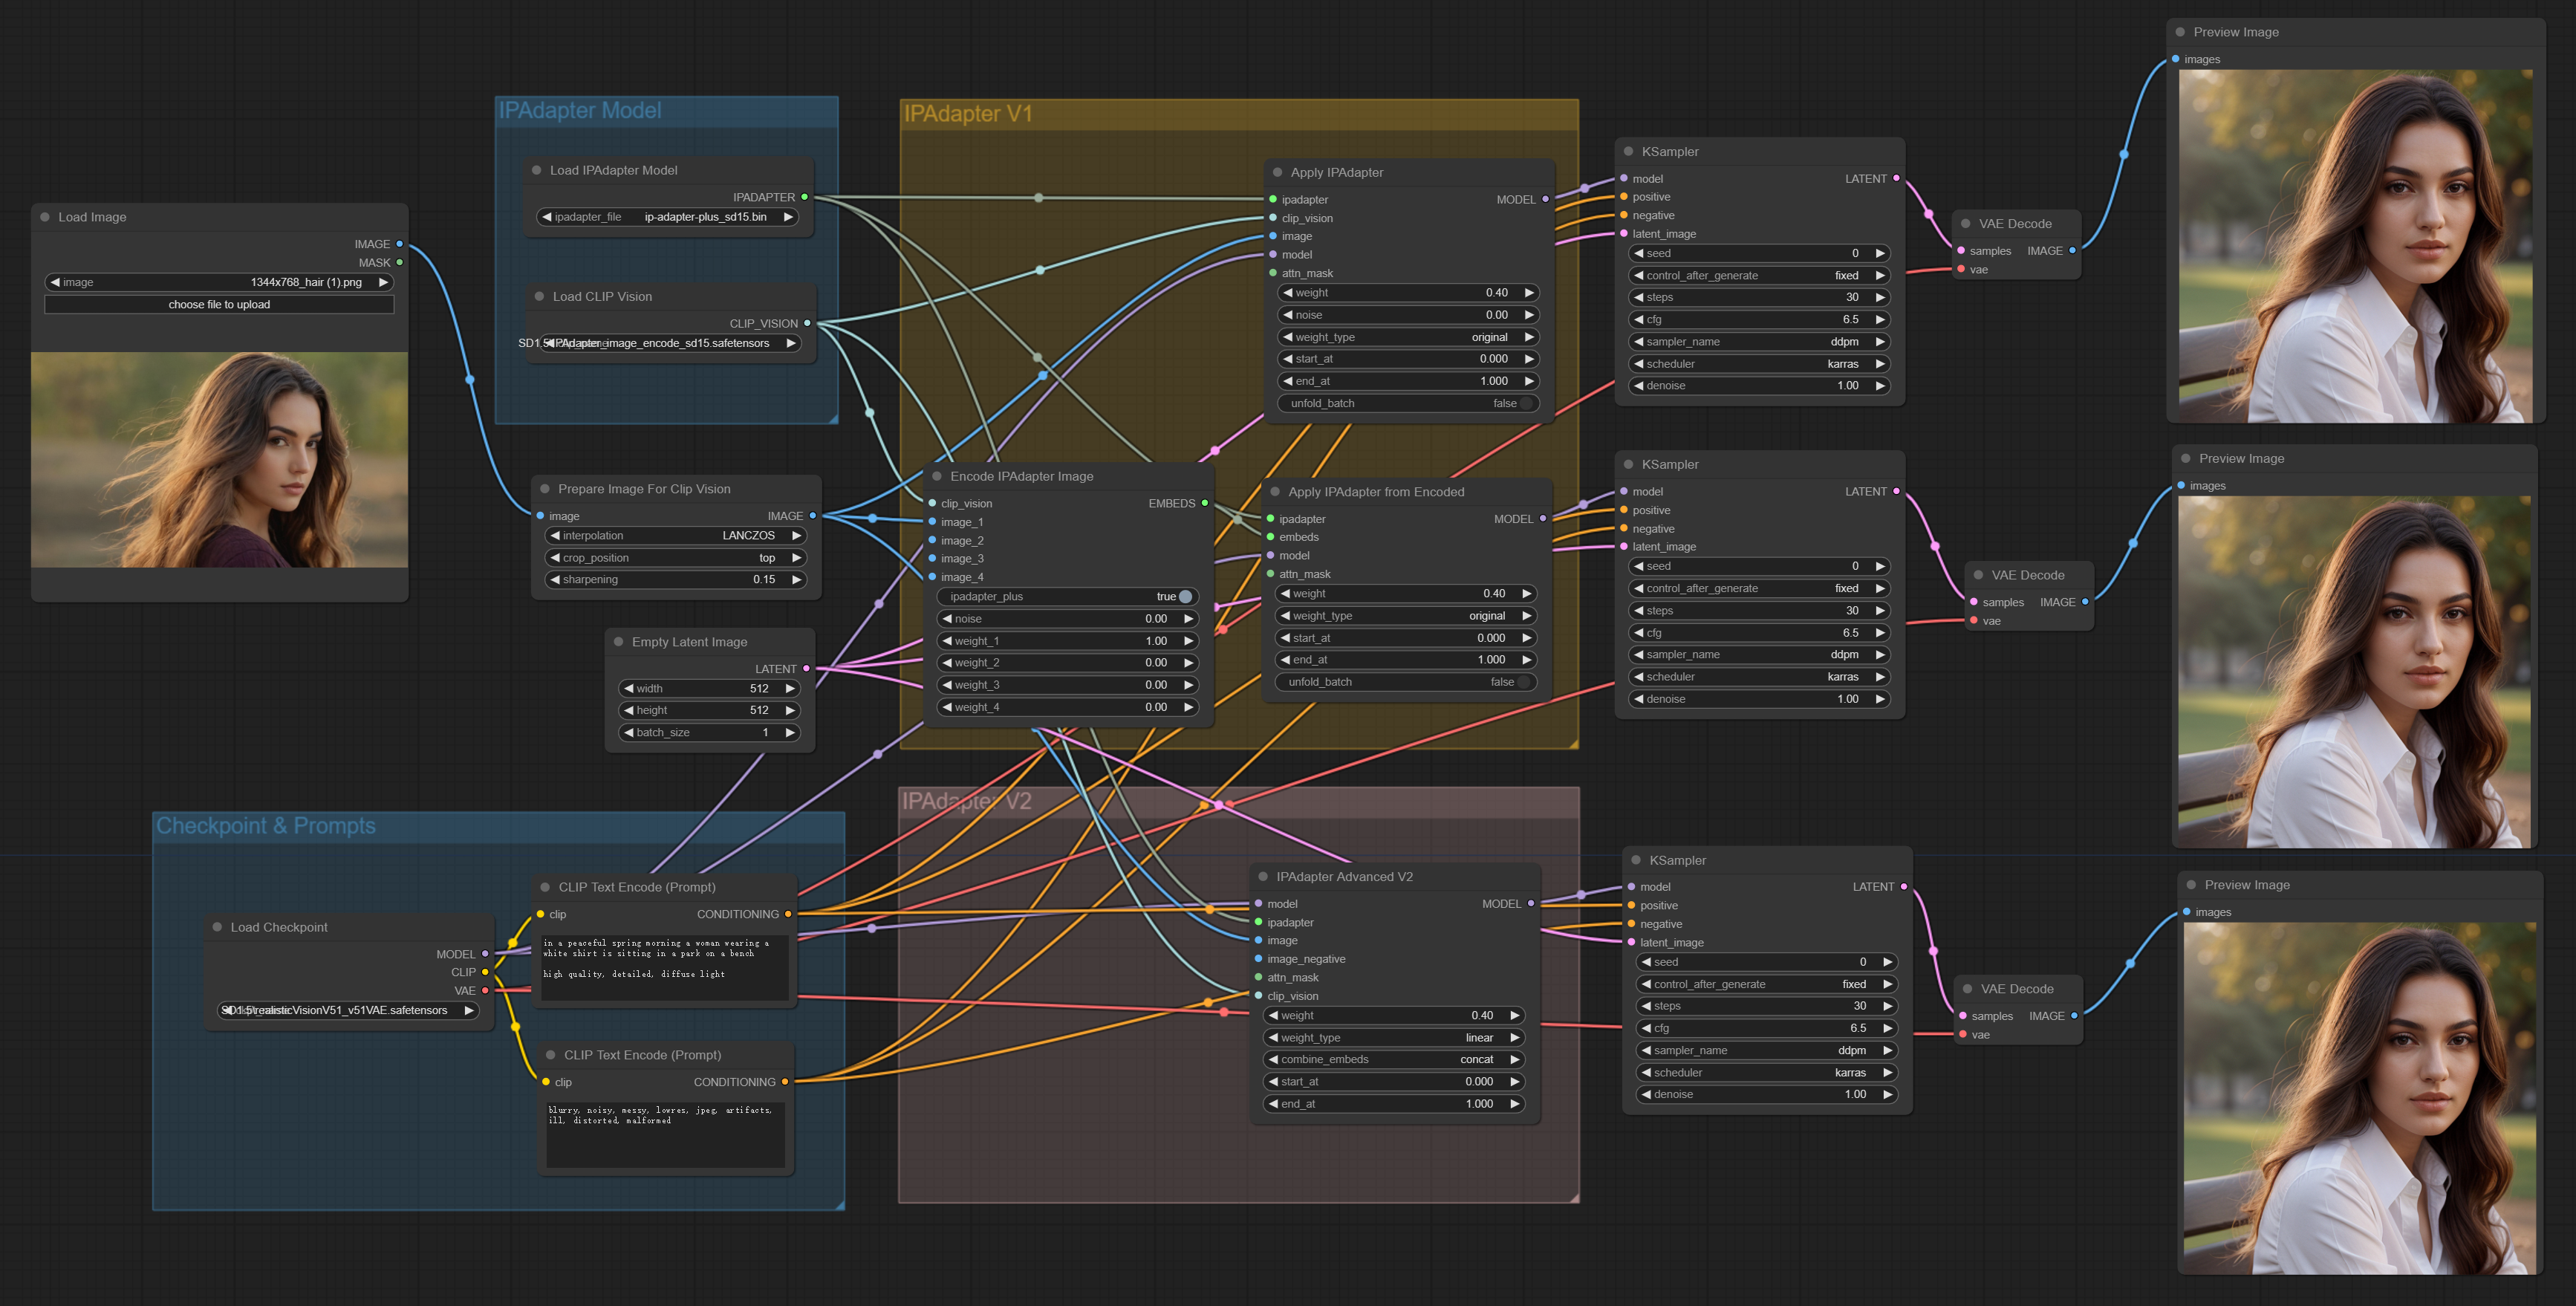This screenshot has width=2576, height=1306.
Task: Select the IPAdapter V1 group title
Action: pyautogui.click(x=967, y=114)
